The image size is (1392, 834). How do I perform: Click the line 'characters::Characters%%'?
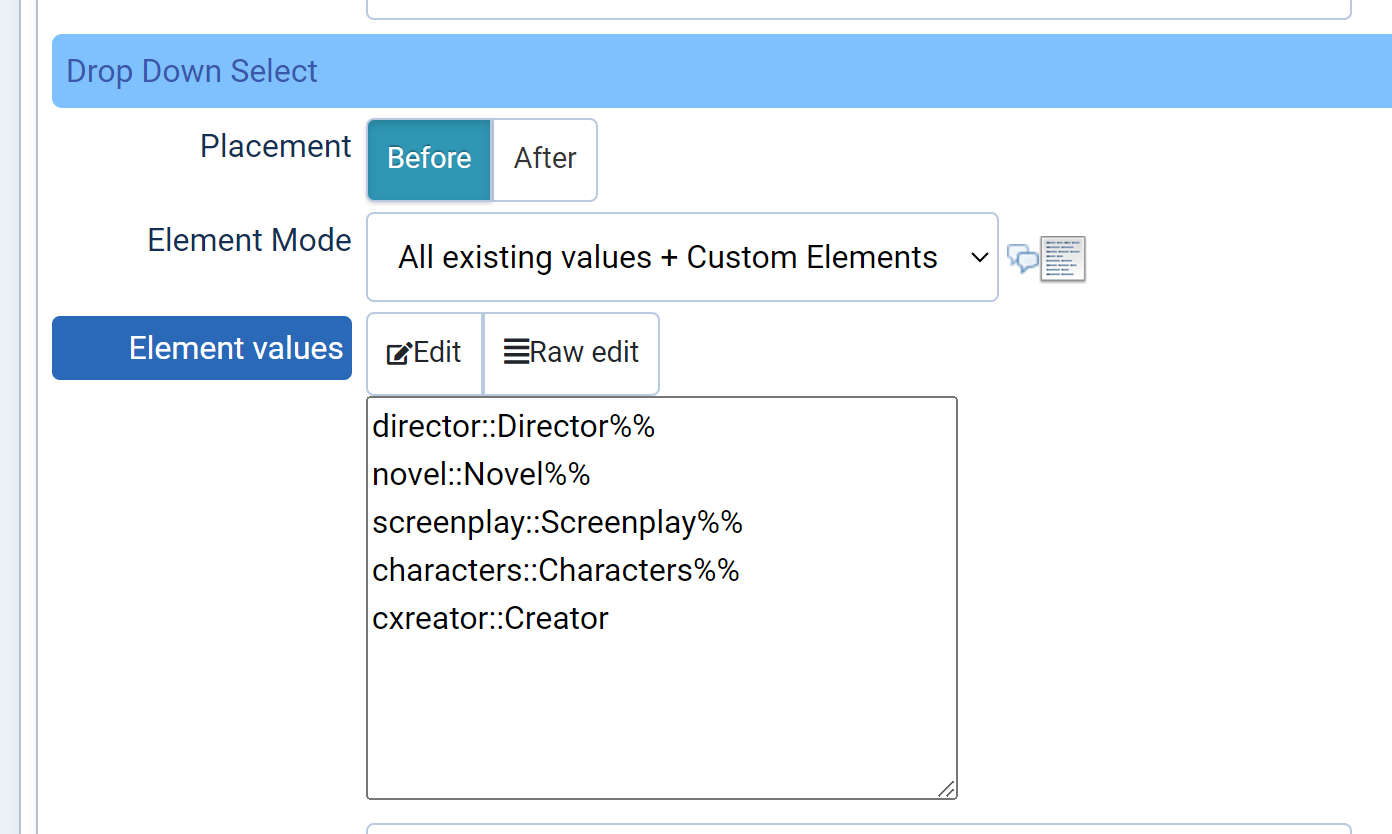click(x=555, y=570)
